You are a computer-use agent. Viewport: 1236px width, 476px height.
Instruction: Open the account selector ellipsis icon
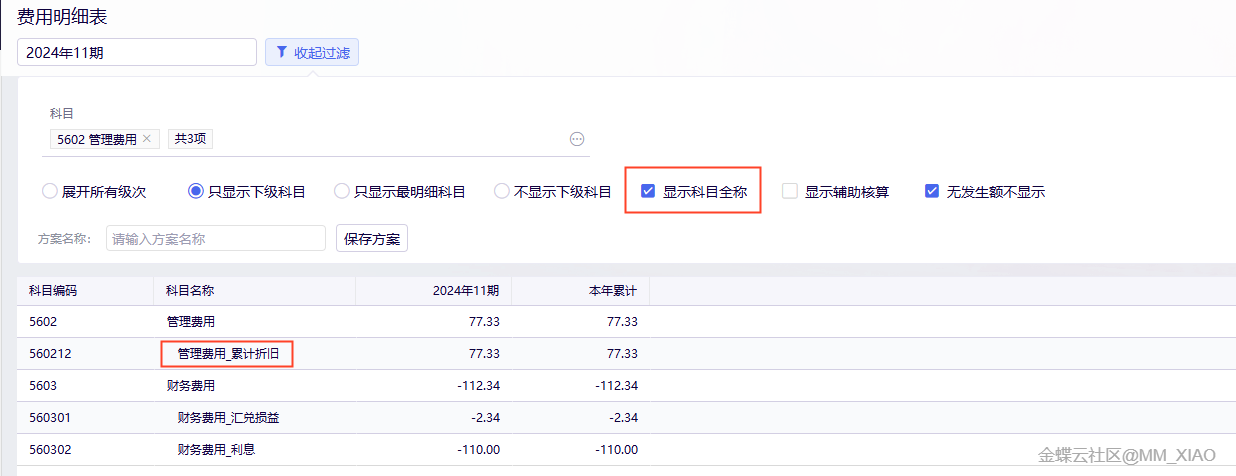[x=577, y=139]
